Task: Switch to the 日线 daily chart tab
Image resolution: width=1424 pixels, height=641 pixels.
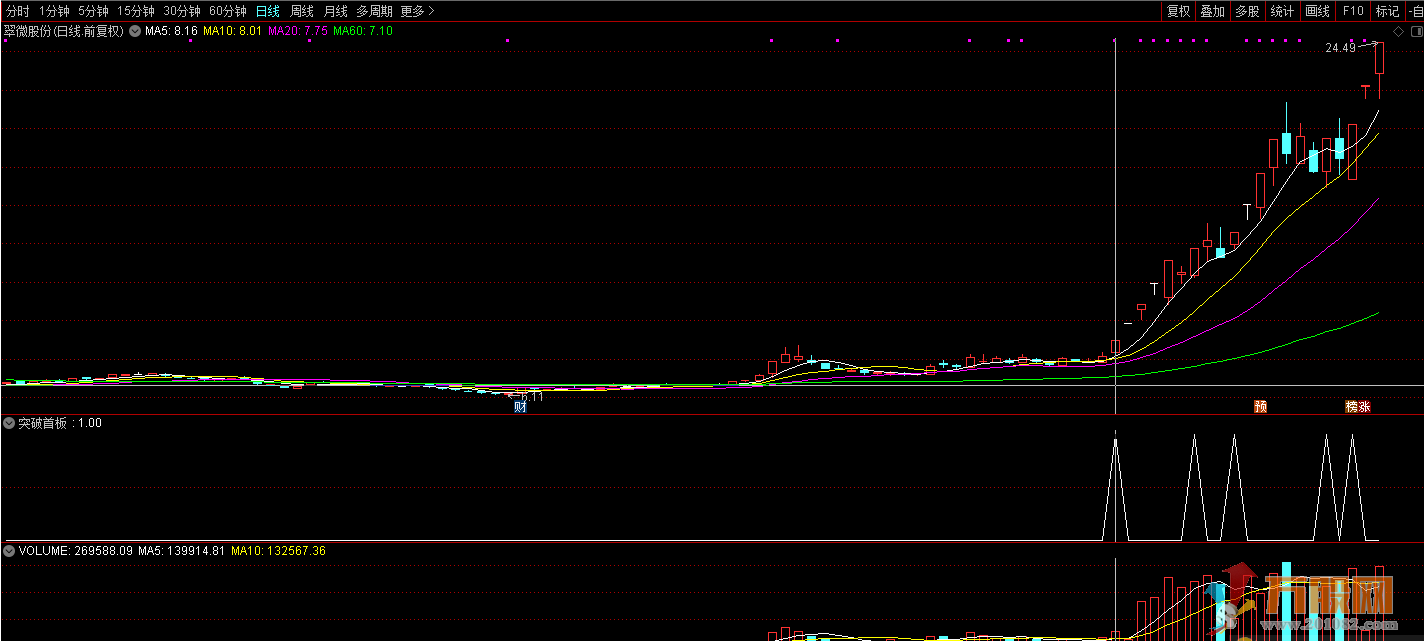Action: point(267,11)
